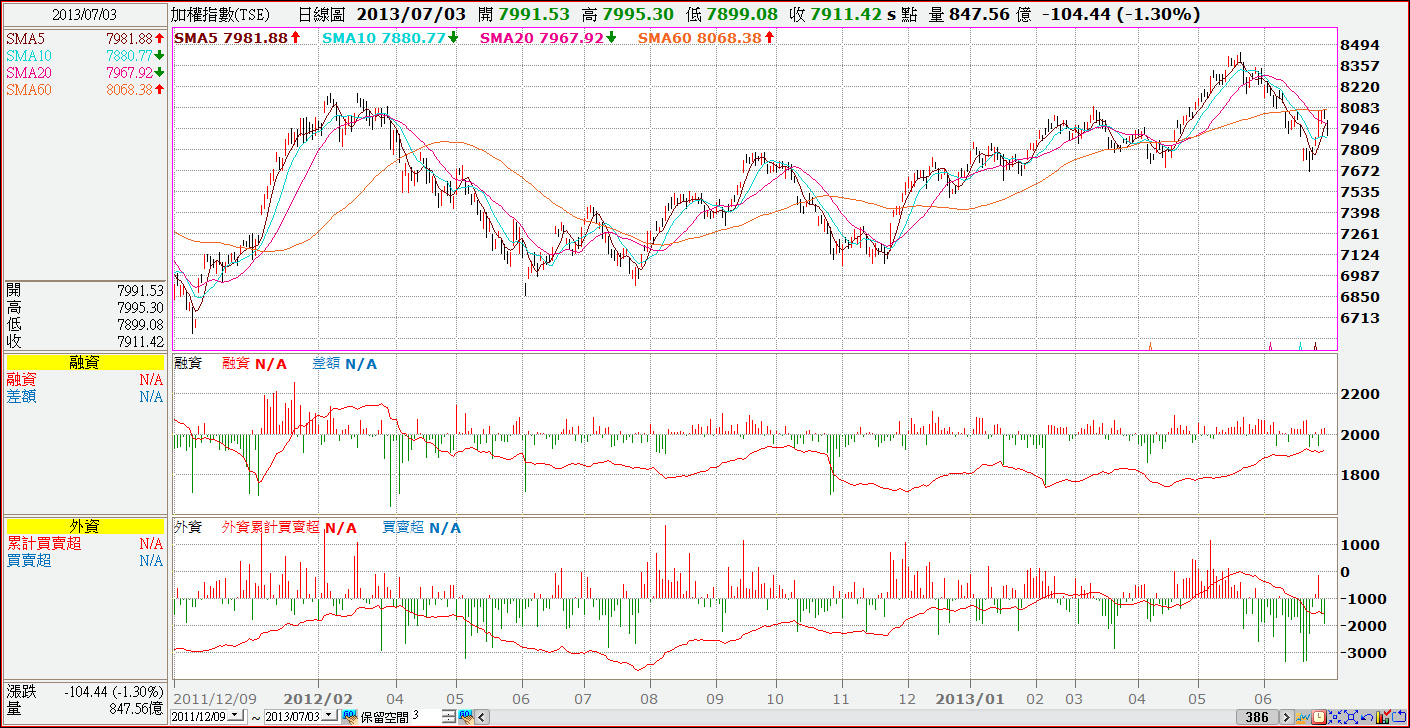The height and width of the screenshot is (728, 1410).
Task: Click the 日線圖 chart type label
Action: pos(322,15)
